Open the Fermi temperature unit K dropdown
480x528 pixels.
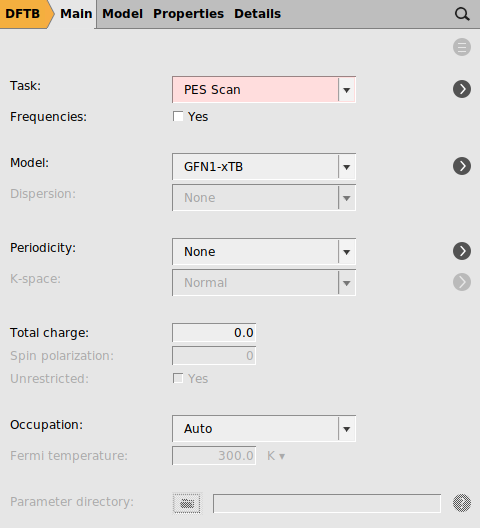coord(276,456)
